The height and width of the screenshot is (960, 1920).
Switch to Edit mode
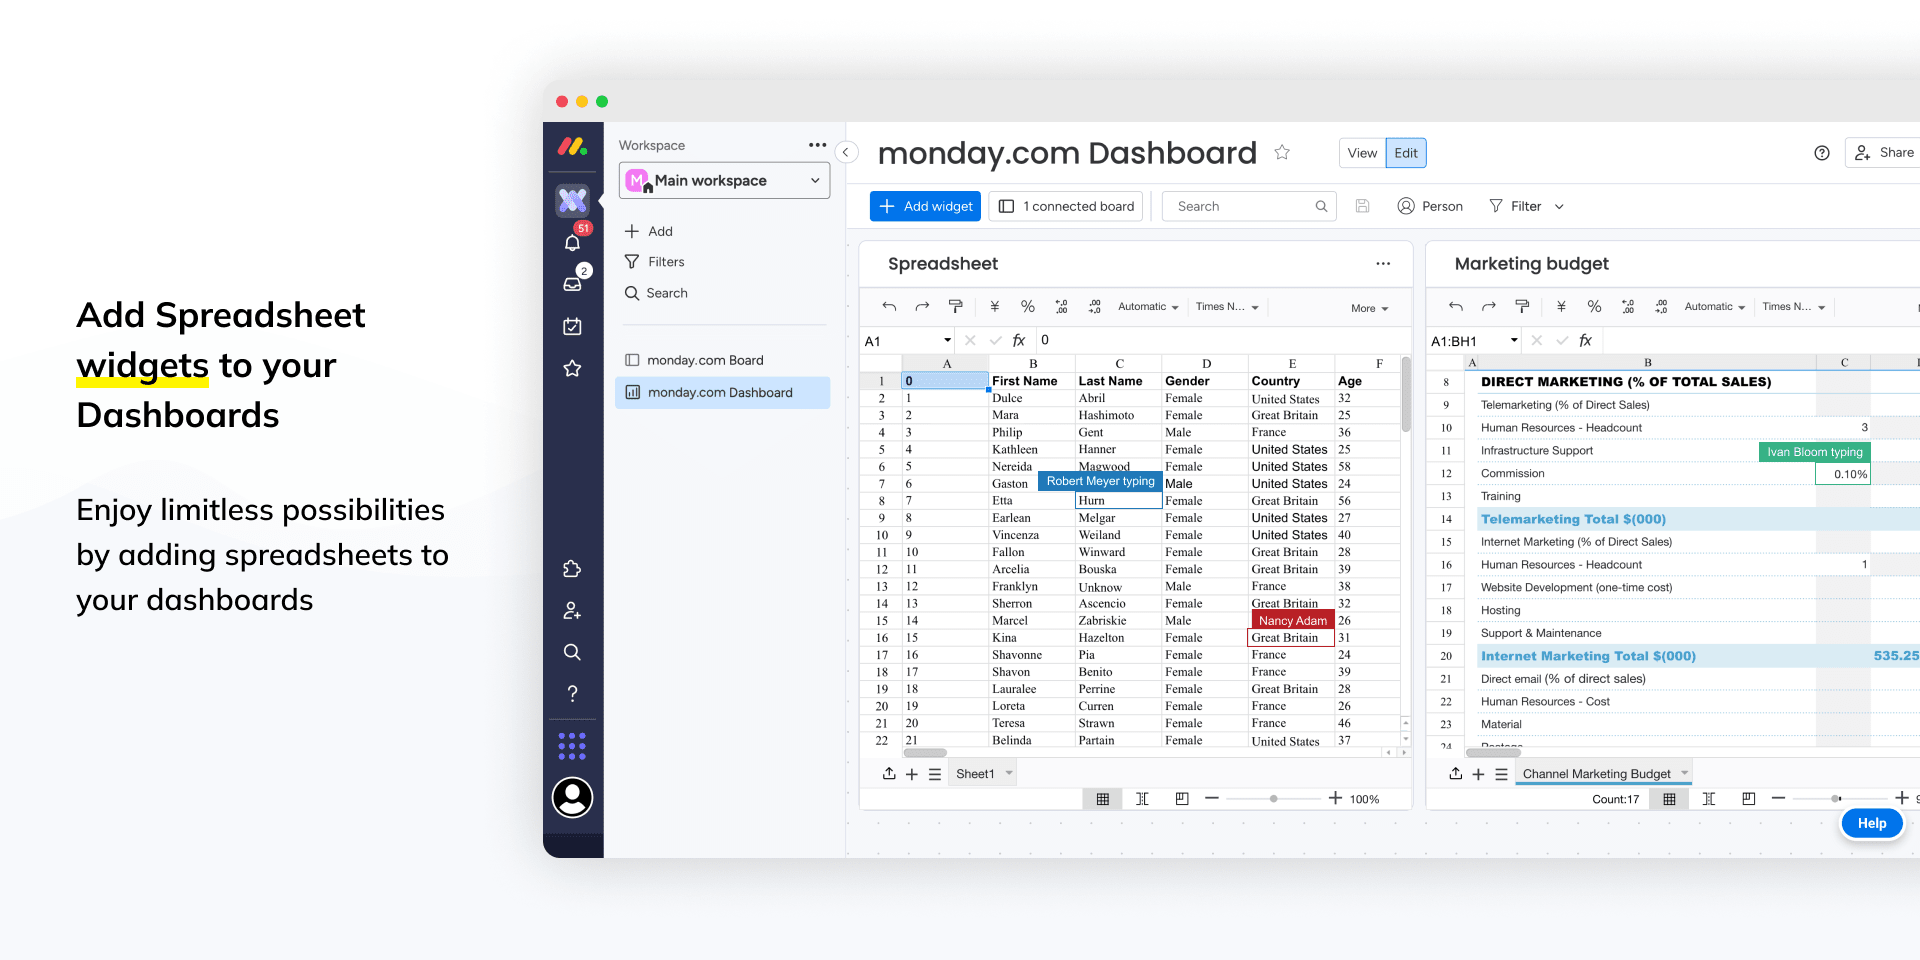click(x=1406, y=153)
